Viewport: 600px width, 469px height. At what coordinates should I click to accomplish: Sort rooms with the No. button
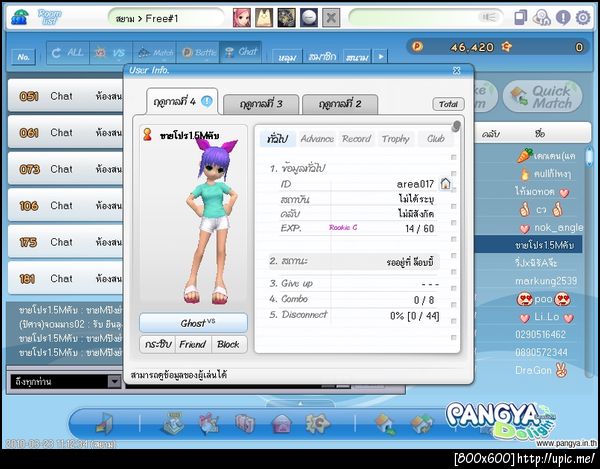point(24,57)
